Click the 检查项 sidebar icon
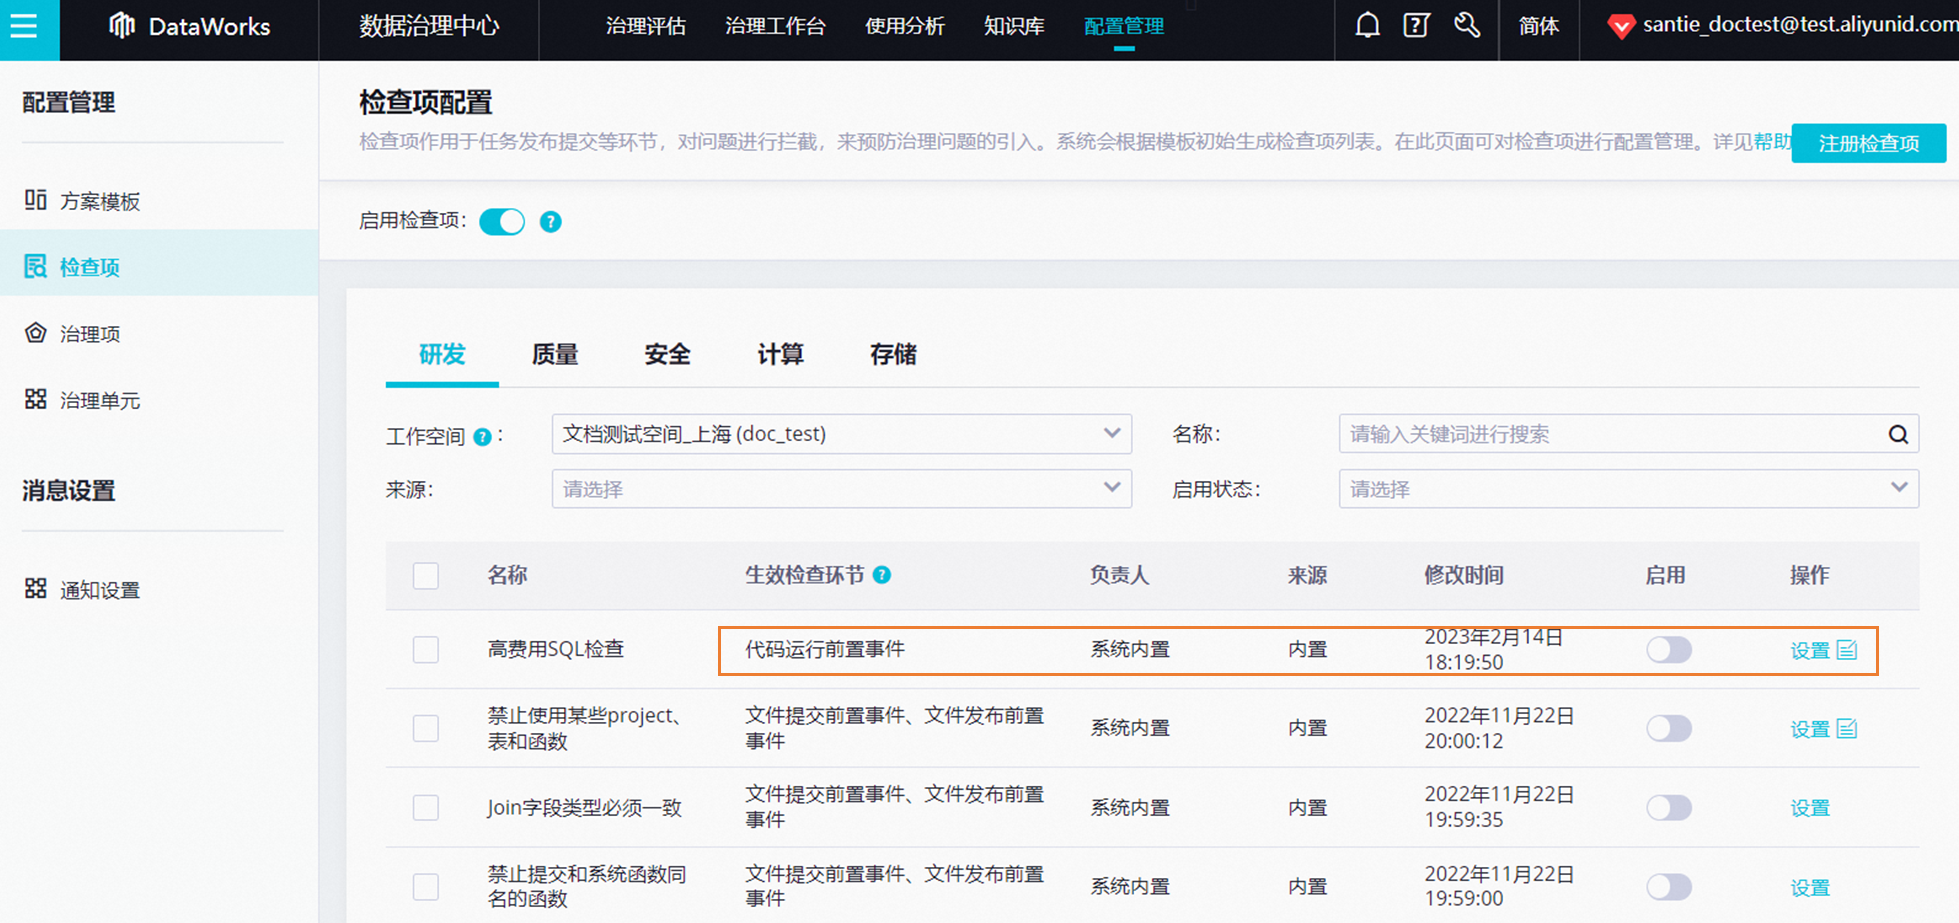1959x923 pixels. [36, 266]
